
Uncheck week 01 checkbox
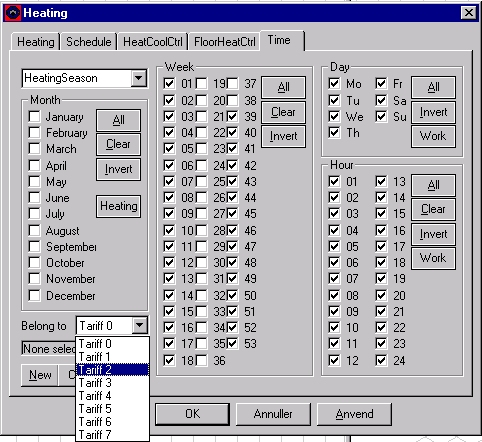[x=169, y=83]
